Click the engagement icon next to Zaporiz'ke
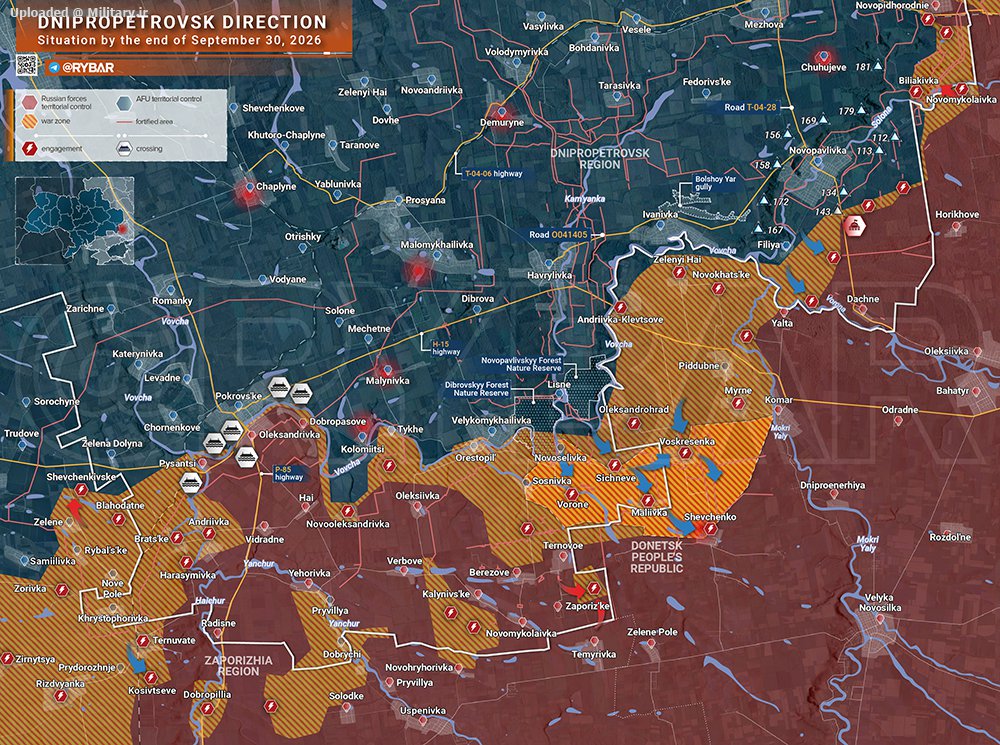The height and width of the screenshot is (745, 1000). (594, 587)
